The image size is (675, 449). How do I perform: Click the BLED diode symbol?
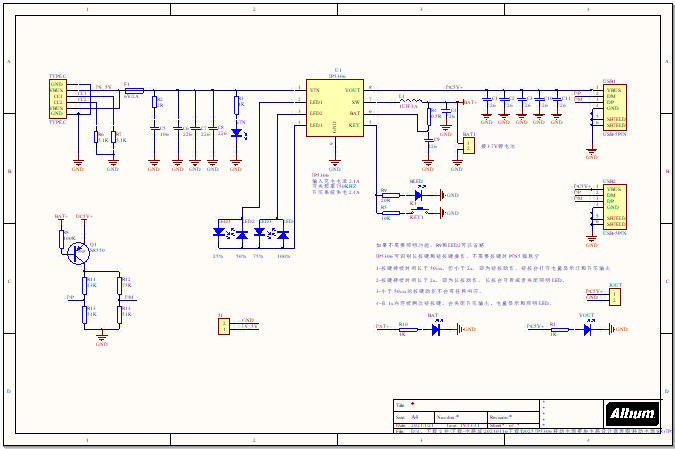pyautogui.click(x=418, y=194)
